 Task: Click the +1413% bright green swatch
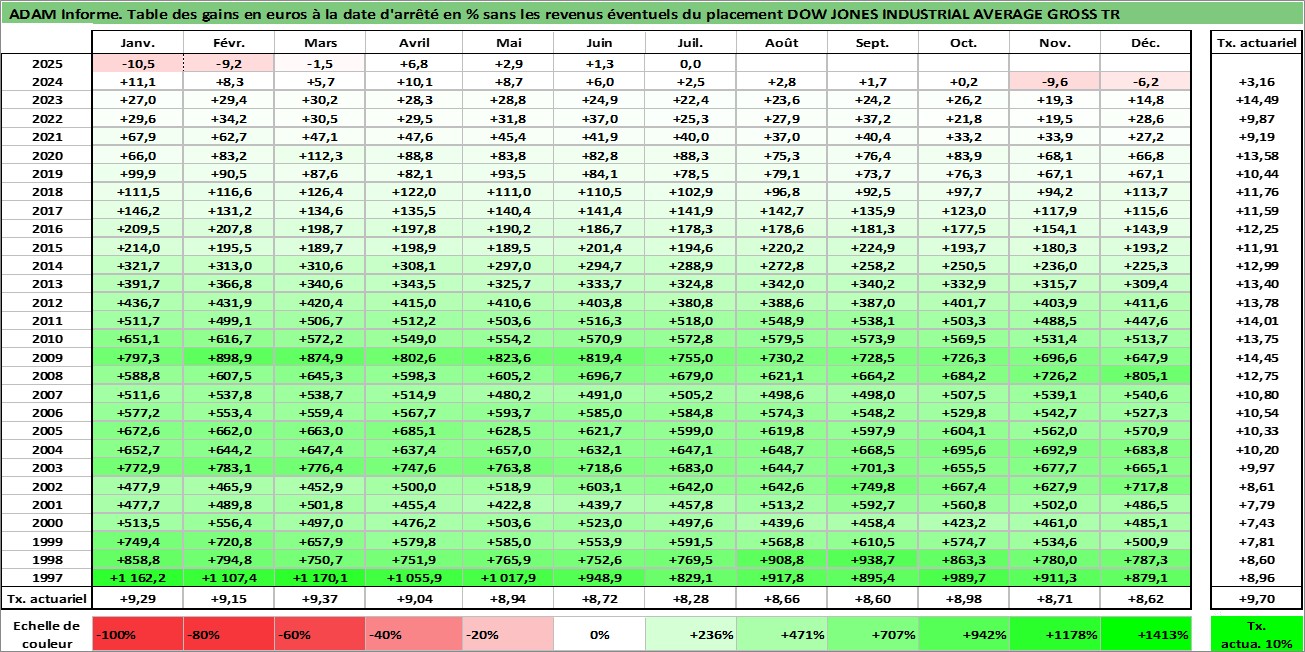tap(1146, 634)
